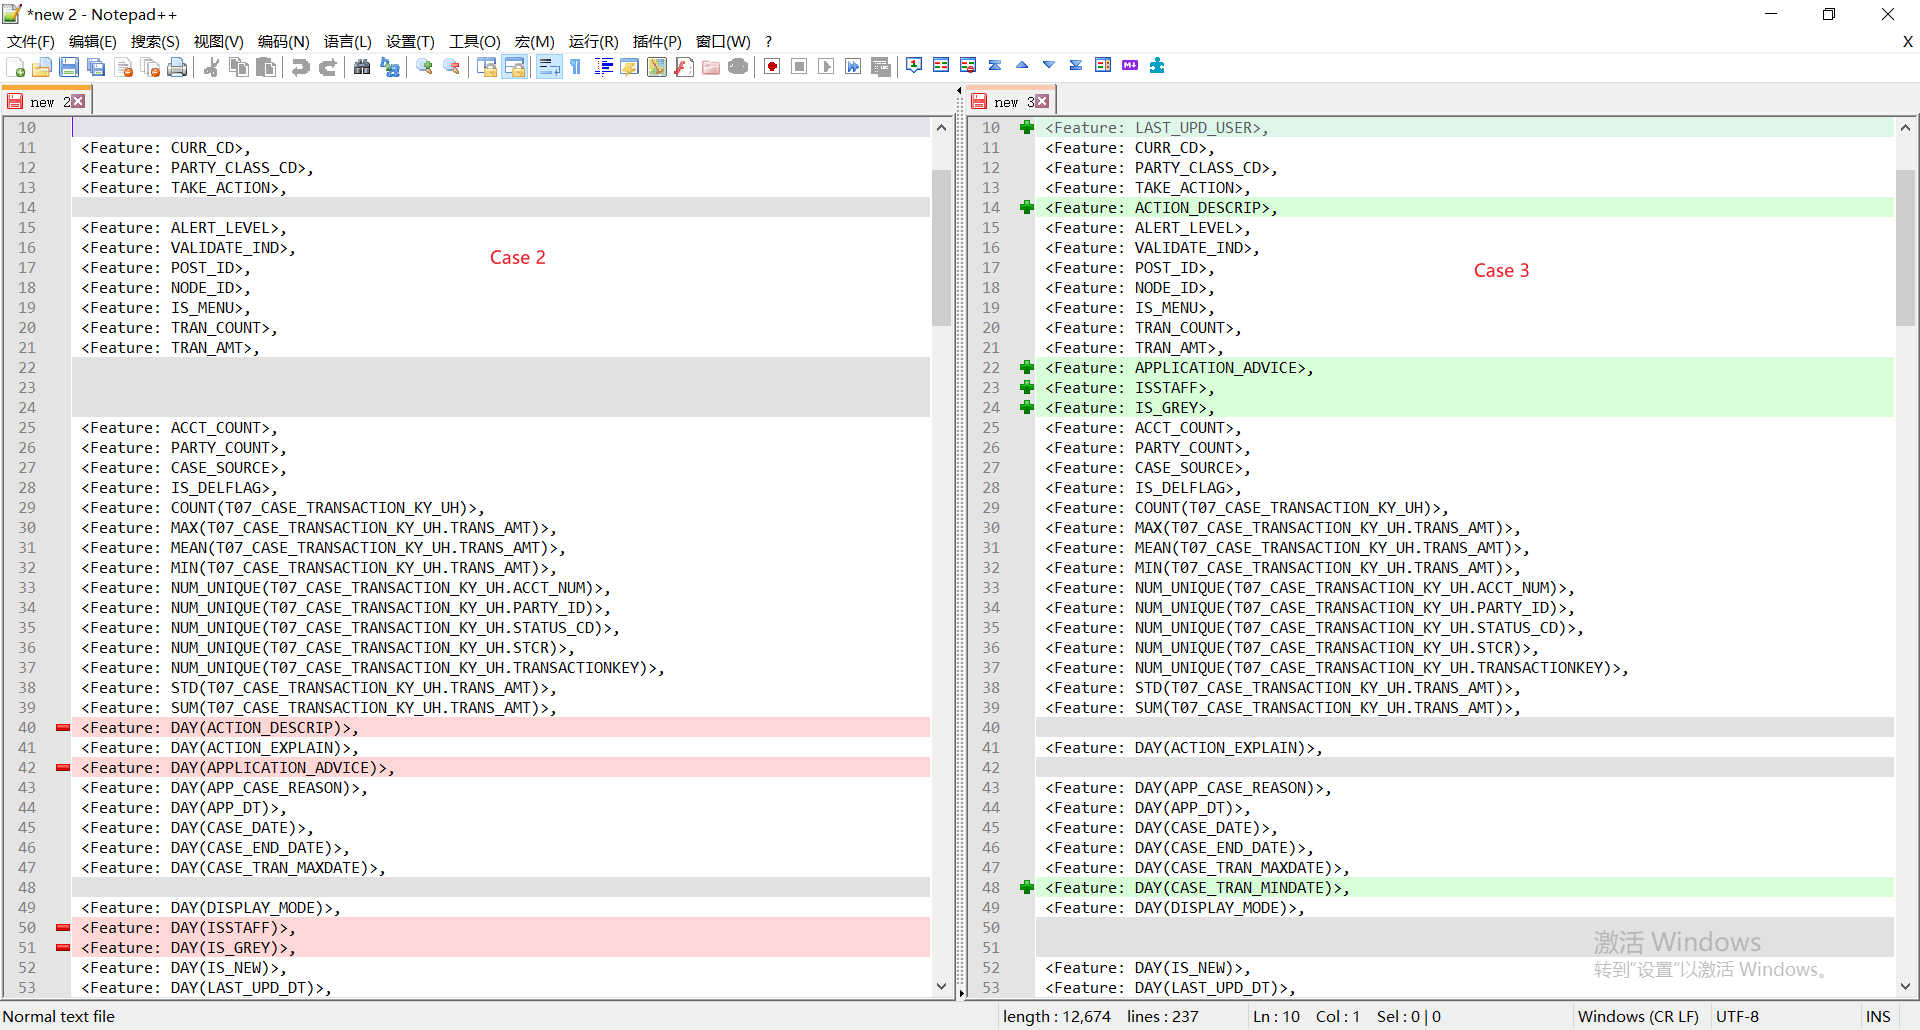Cut selection with the scissors icon
This screenshot has width=1920, height=1030.
tap(211, 67)
